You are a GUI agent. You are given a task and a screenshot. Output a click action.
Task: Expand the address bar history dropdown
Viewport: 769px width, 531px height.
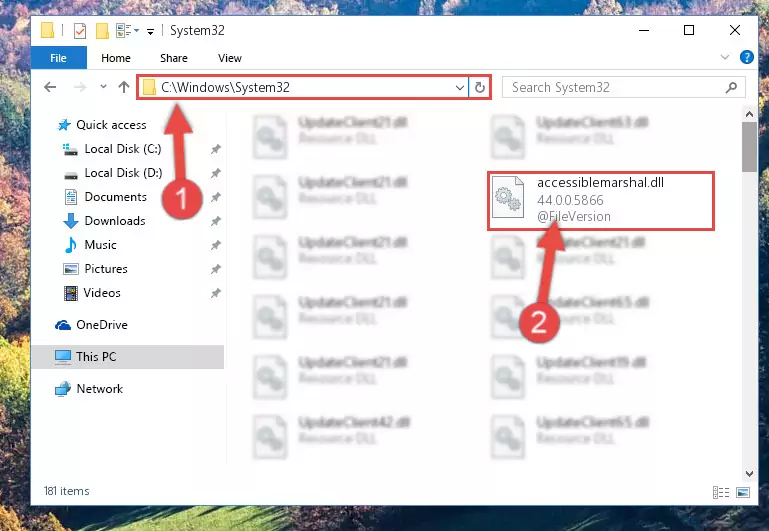tap(460, 88)
